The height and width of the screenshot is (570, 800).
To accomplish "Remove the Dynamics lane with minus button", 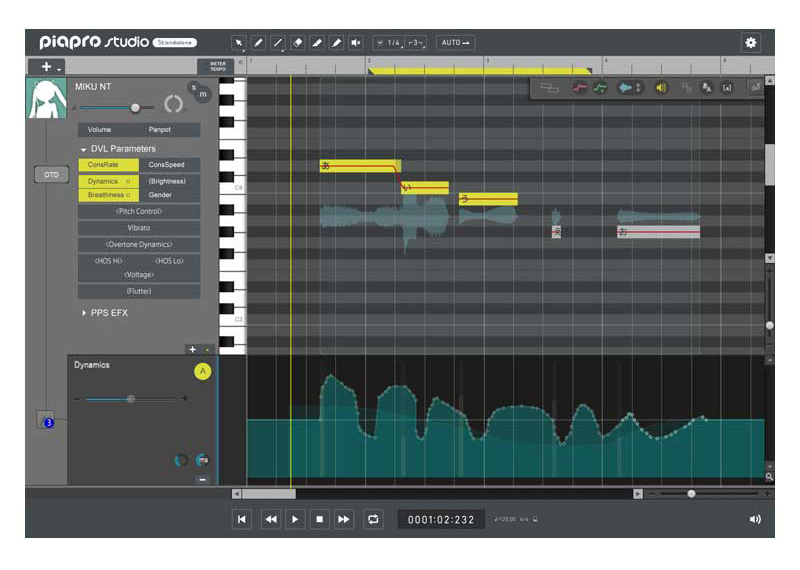I will pyautogui.click(x=203, y=480).
